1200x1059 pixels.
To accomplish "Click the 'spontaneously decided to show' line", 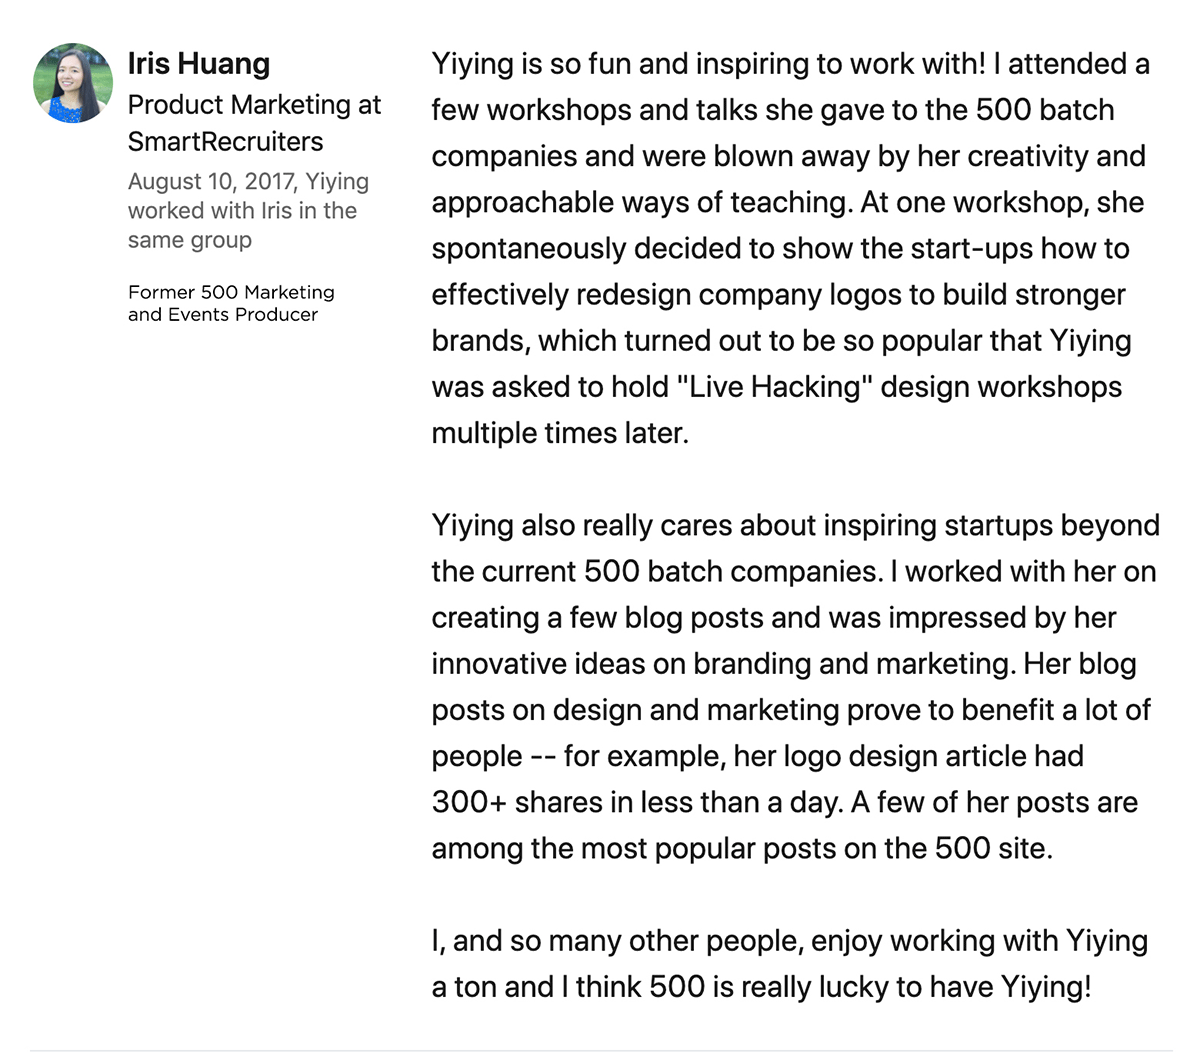I will click(x=780, y=248).
